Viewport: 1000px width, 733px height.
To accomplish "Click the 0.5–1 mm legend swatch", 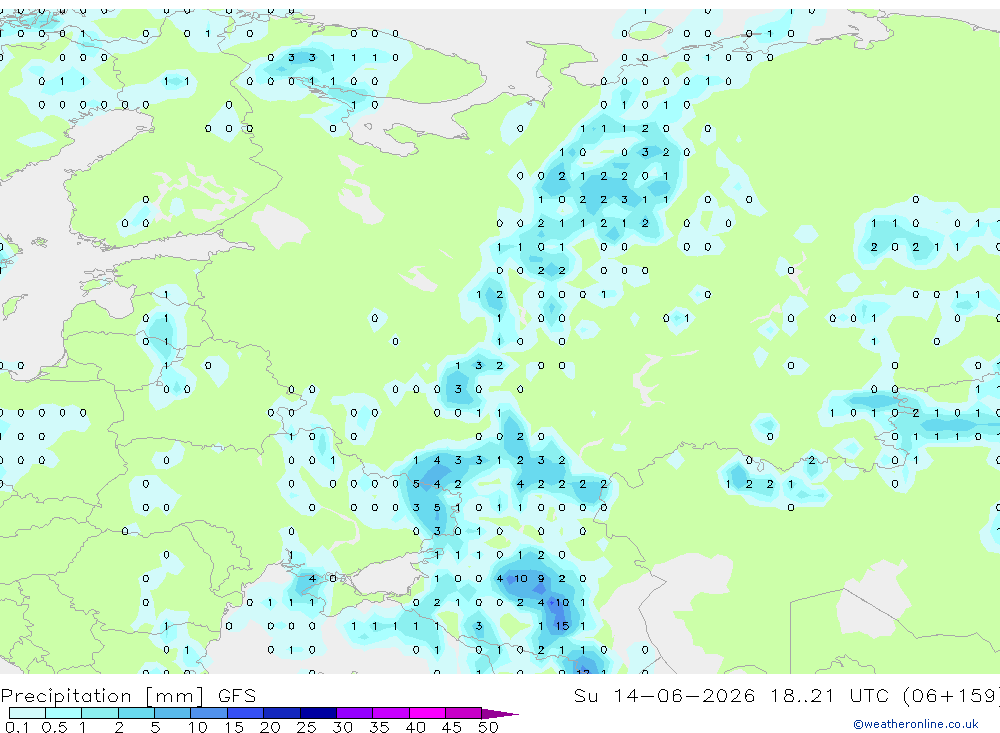I will [x=64, y=713].
